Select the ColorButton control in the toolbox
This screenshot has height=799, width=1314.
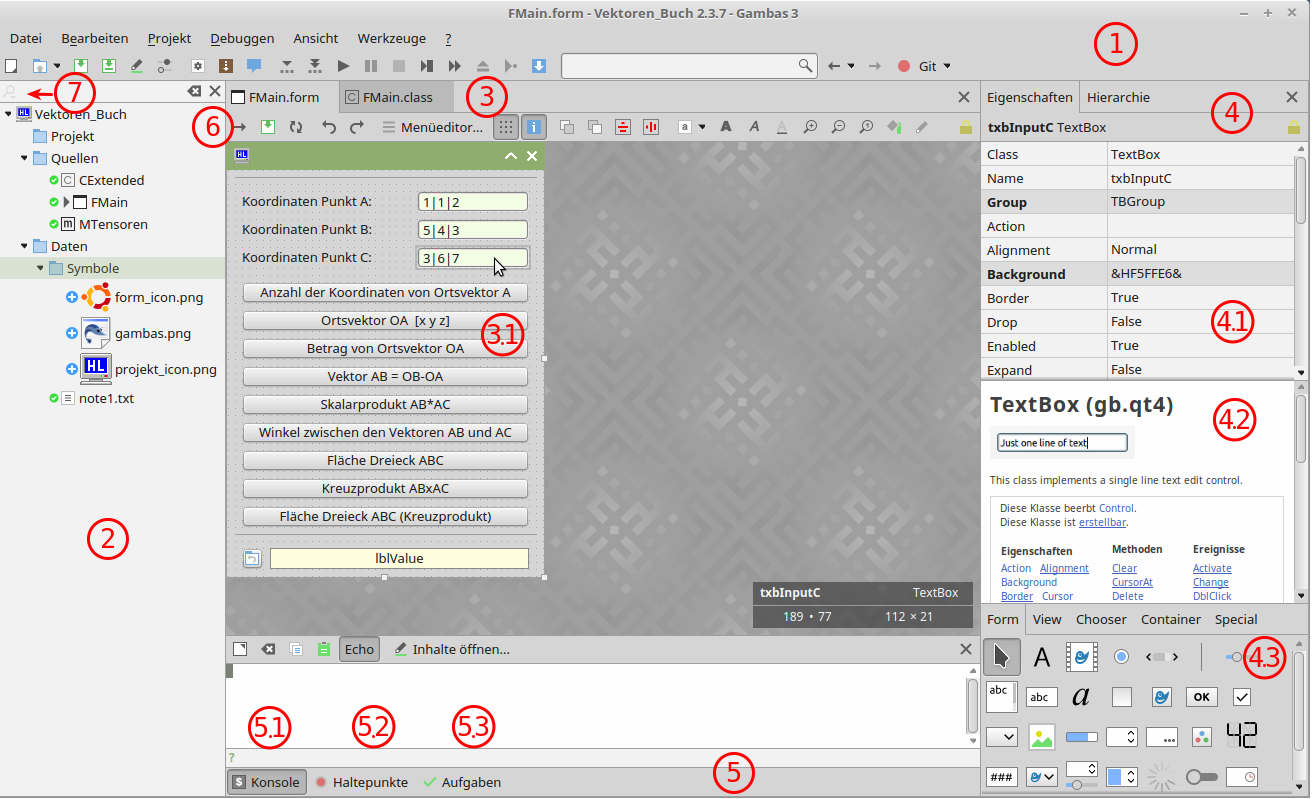[x=1202, y=737]
